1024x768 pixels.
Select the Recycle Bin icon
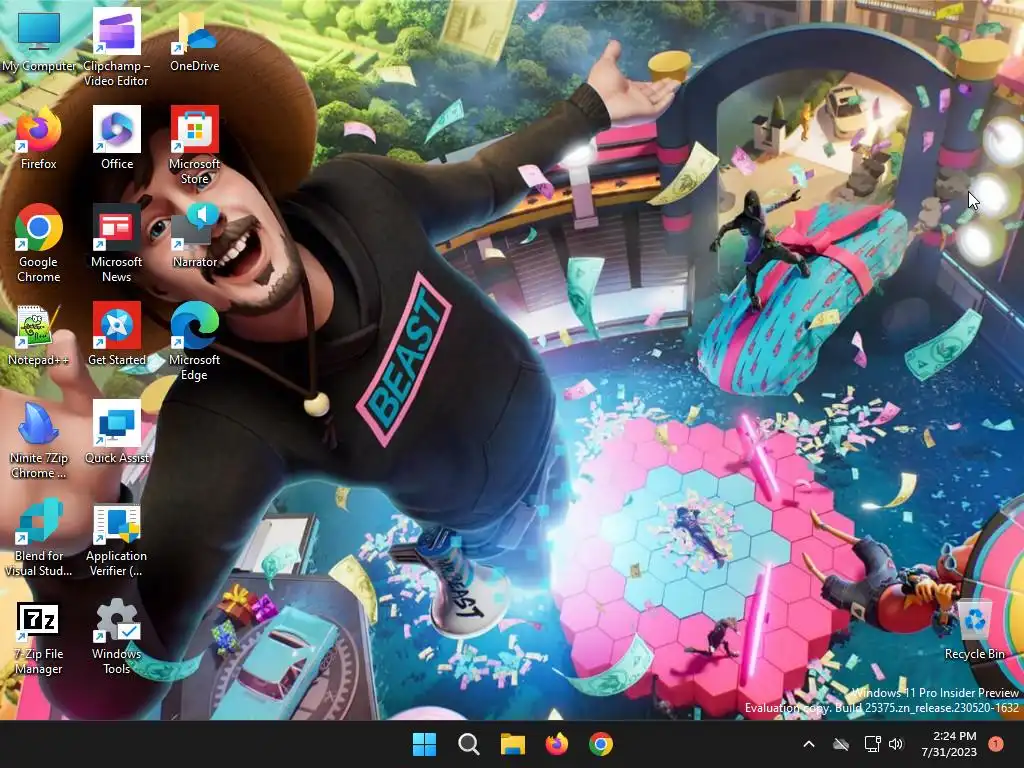tap(974, 632)
